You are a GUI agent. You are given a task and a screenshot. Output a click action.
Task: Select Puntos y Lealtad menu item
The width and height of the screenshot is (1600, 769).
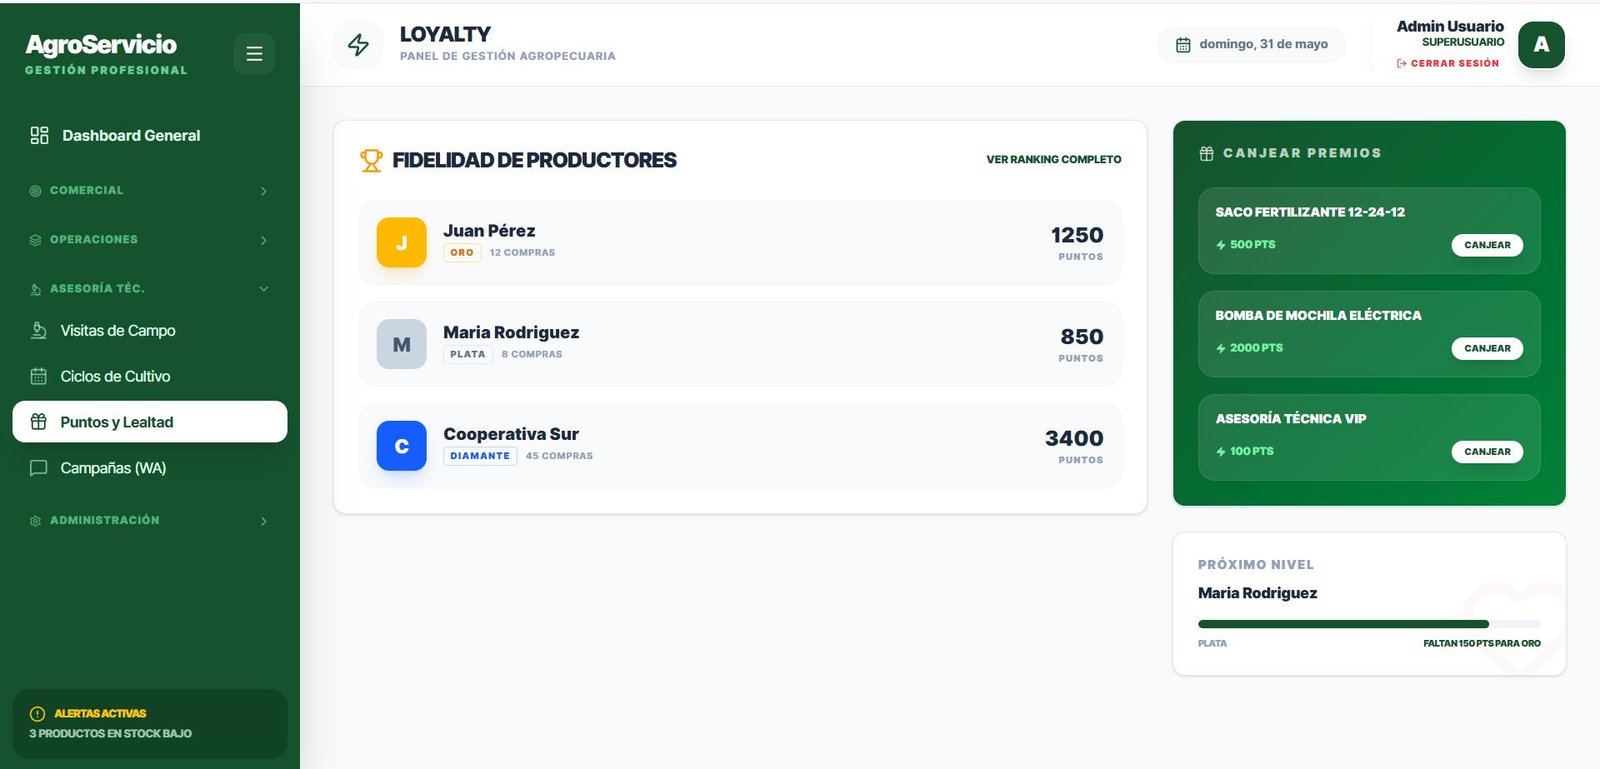[150, 422]
